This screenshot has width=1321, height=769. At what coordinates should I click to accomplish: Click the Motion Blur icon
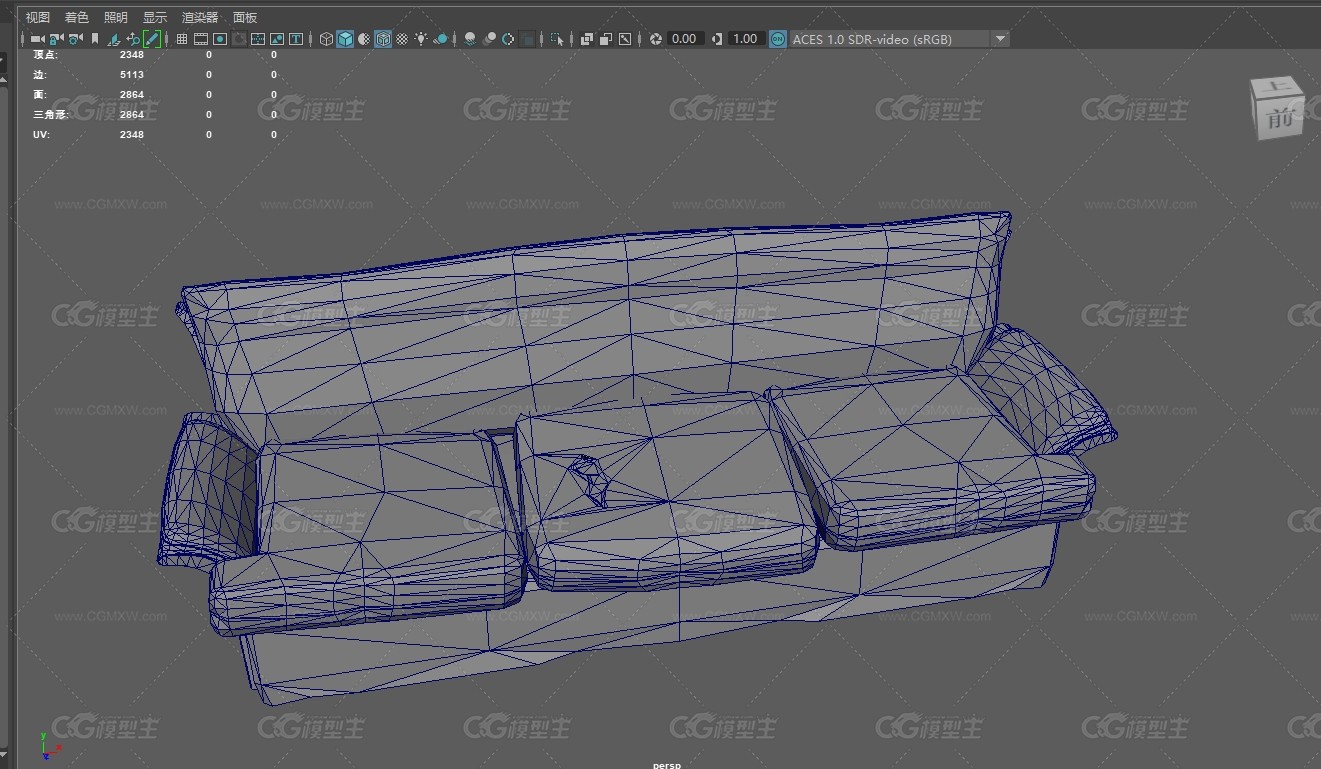(x=489, y=39)
